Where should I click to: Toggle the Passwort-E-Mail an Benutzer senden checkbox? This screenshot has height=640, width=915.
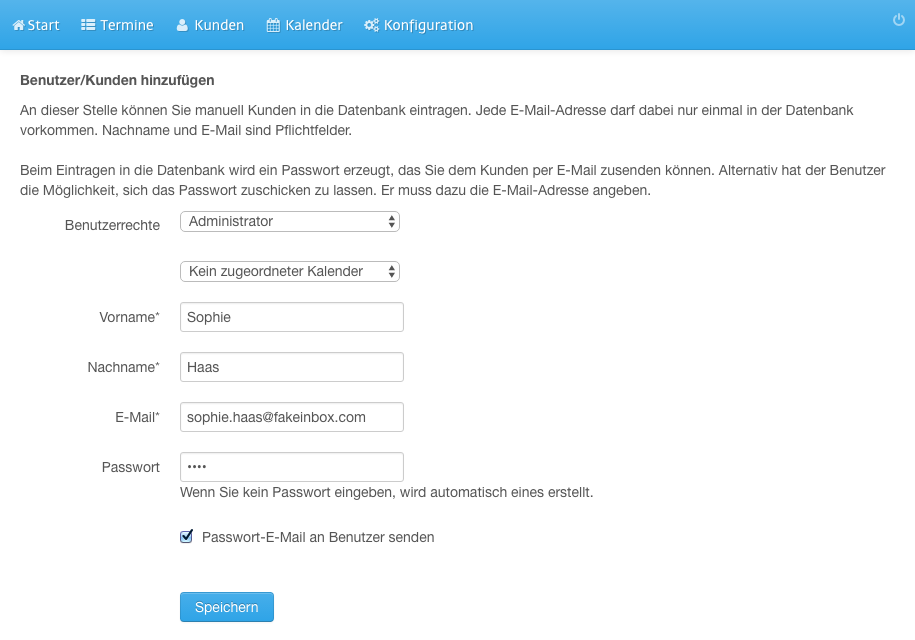pos(186,536)
